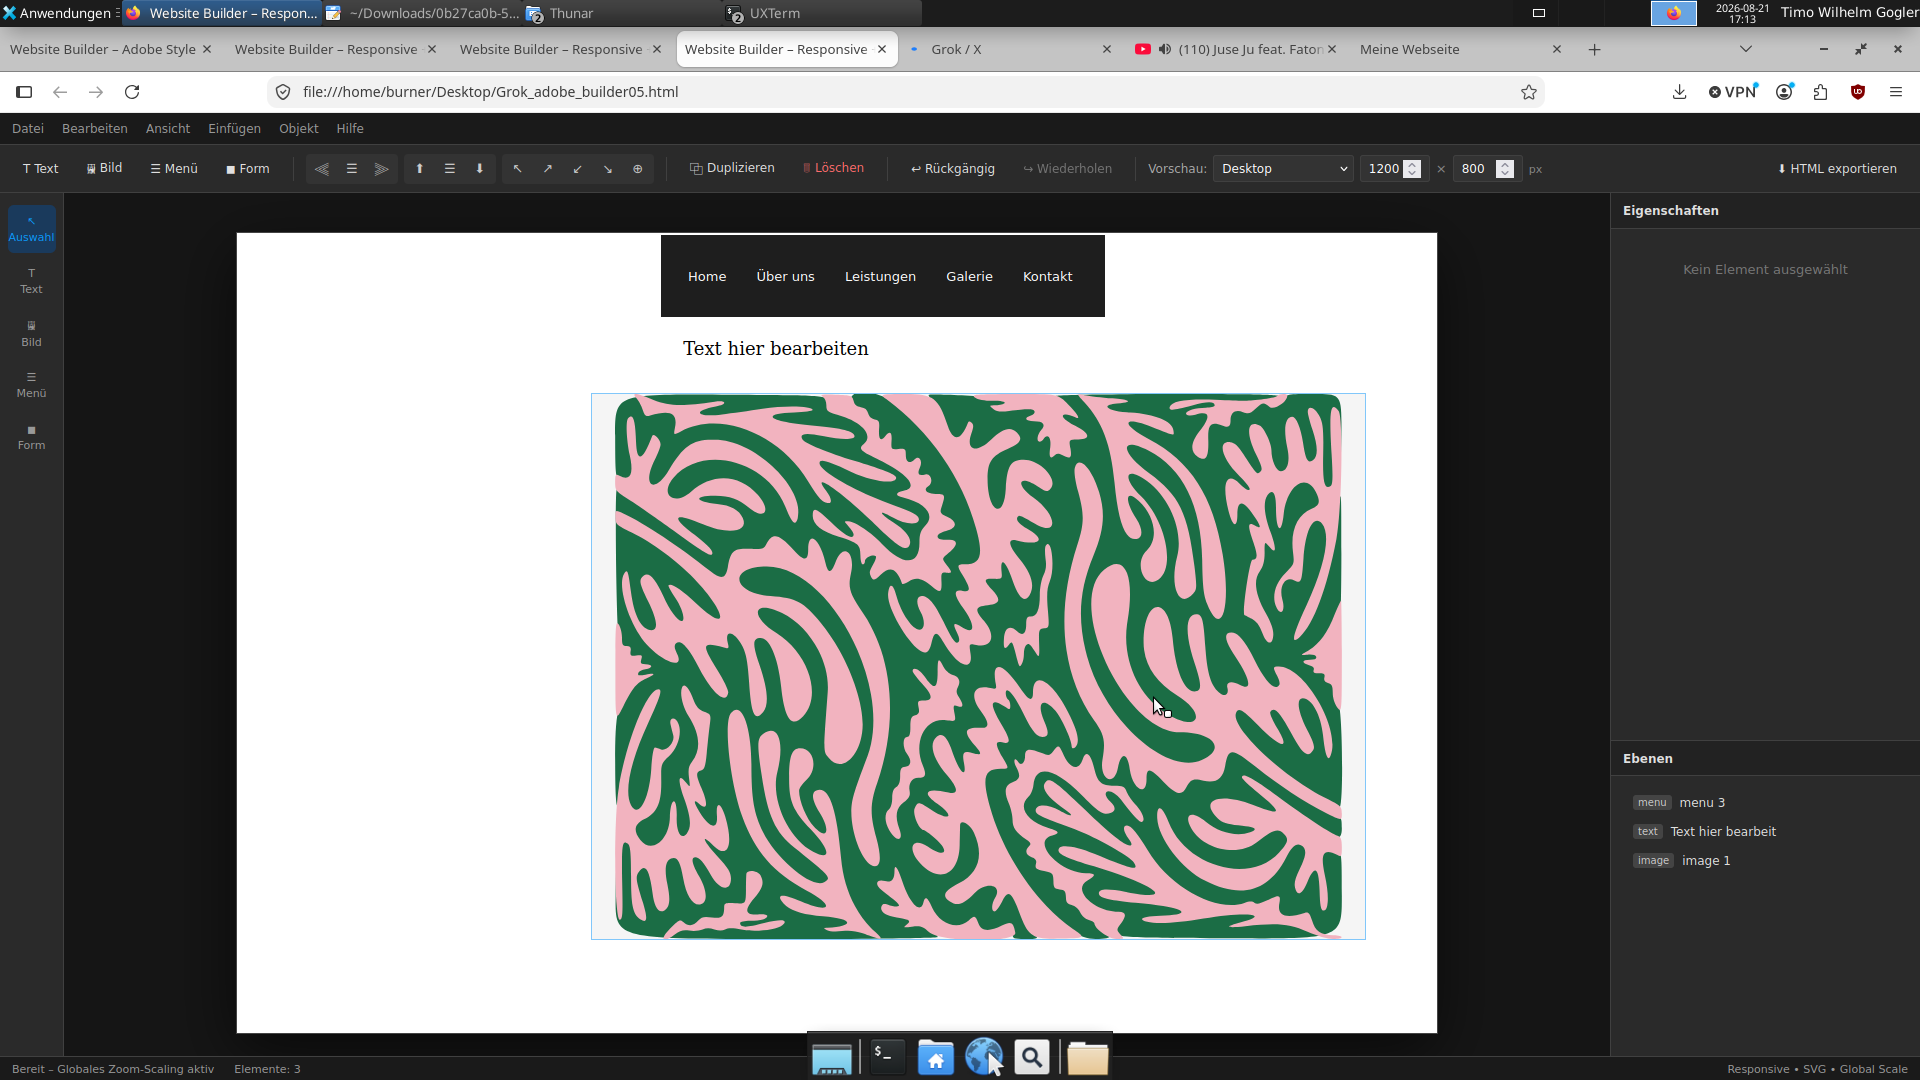Click the Kontakt link in the canvas menu
This screenshot has width=1920, height=1080.
(x=1047, y=277)
